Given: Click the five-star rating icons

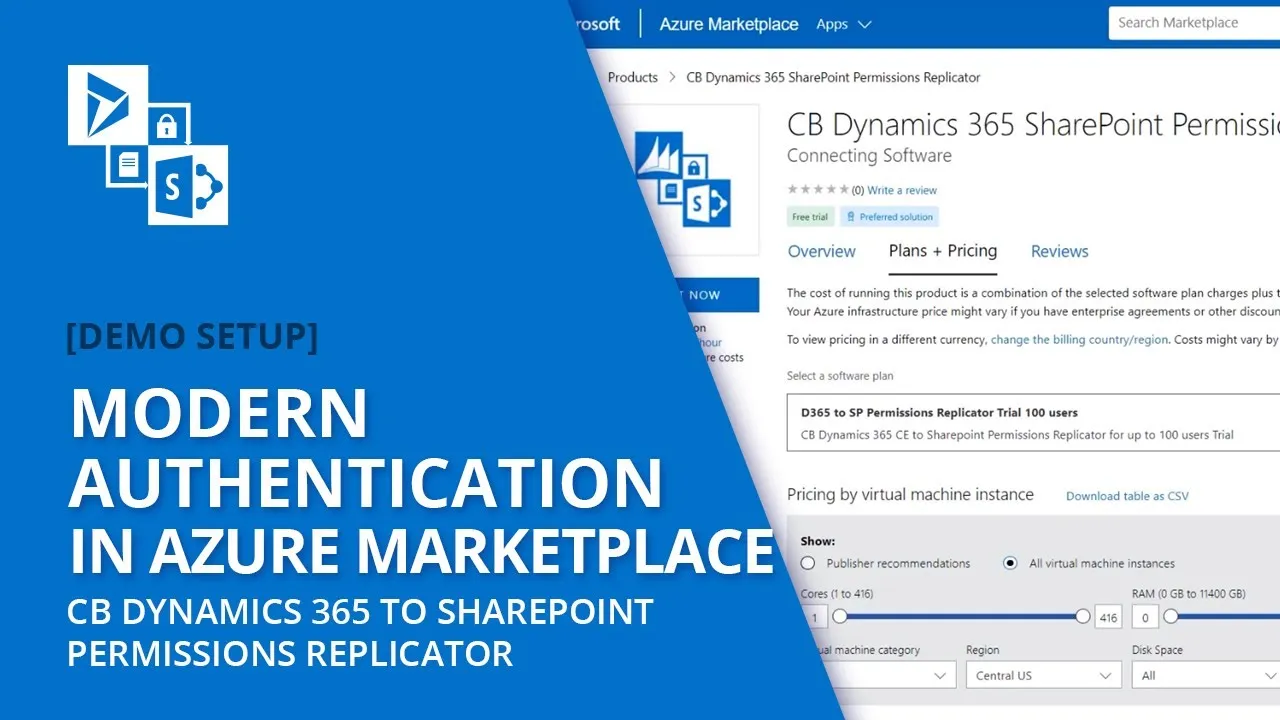Looking at the screenshot, I should tap(818, 190).
